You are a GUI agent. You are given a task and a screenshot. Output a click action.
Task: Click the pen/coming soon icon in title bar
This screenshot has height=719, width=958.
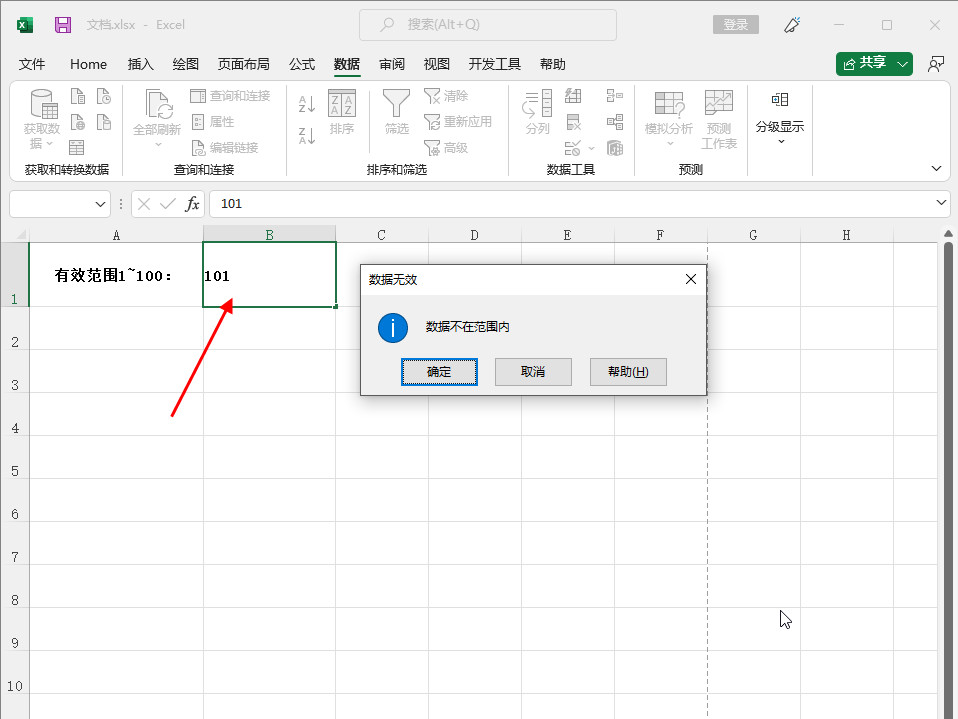click(792, 24)
